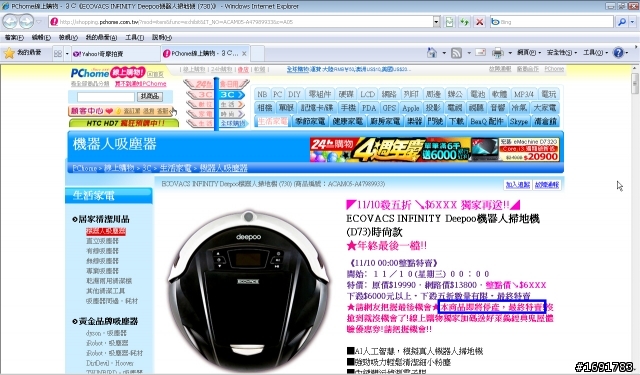Viewport: 640px width, 375px height.
Task: Select the BenQ 配件 category tab
Action: tap(487, 121)
